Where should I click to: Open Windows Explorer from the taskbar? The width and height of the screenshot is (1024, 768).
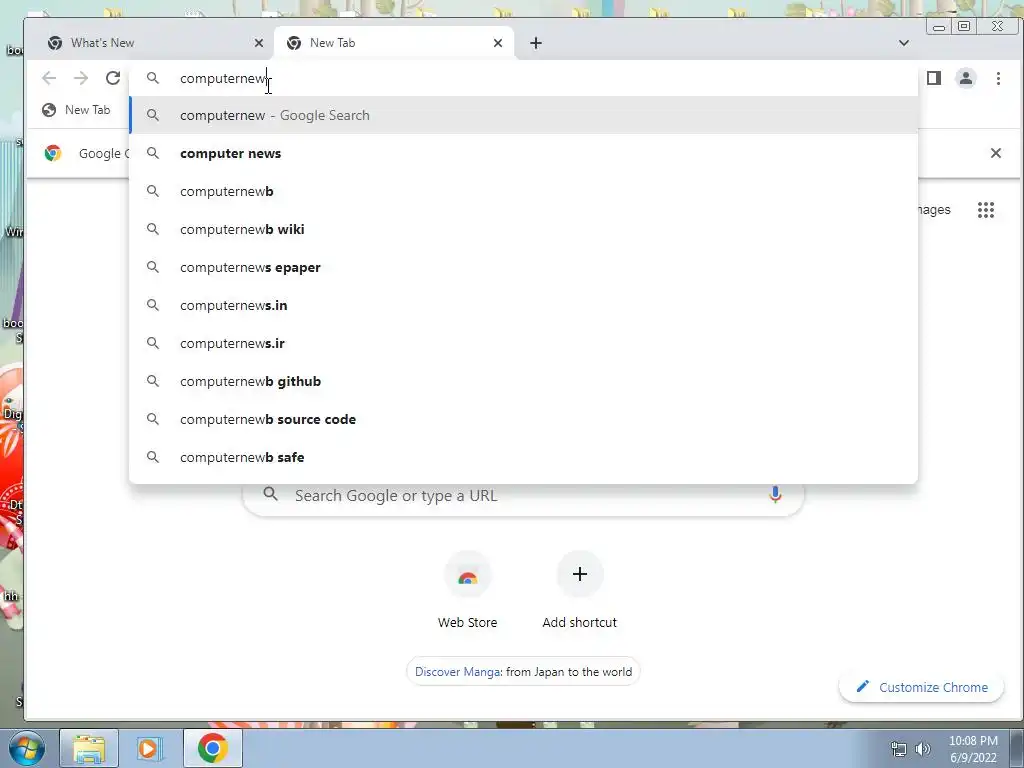[89, 749]
